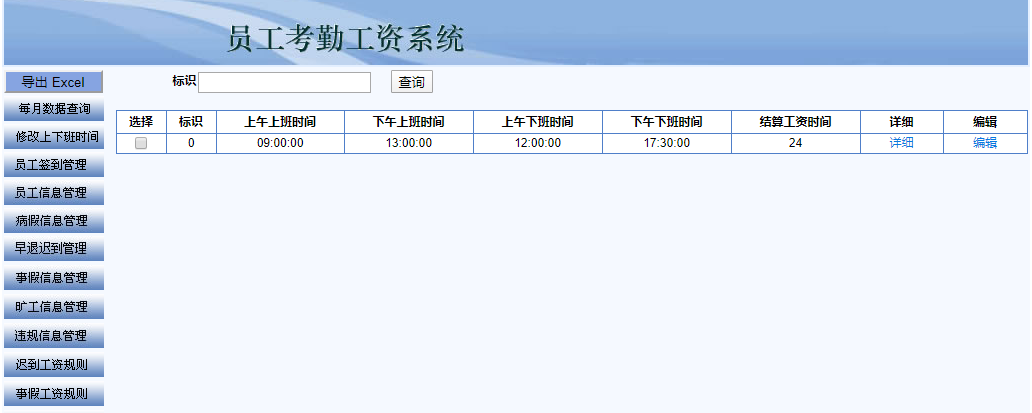1032x413 pixels.
Task: Click the 标识 column header in table
Action: (x=191, y=122)
